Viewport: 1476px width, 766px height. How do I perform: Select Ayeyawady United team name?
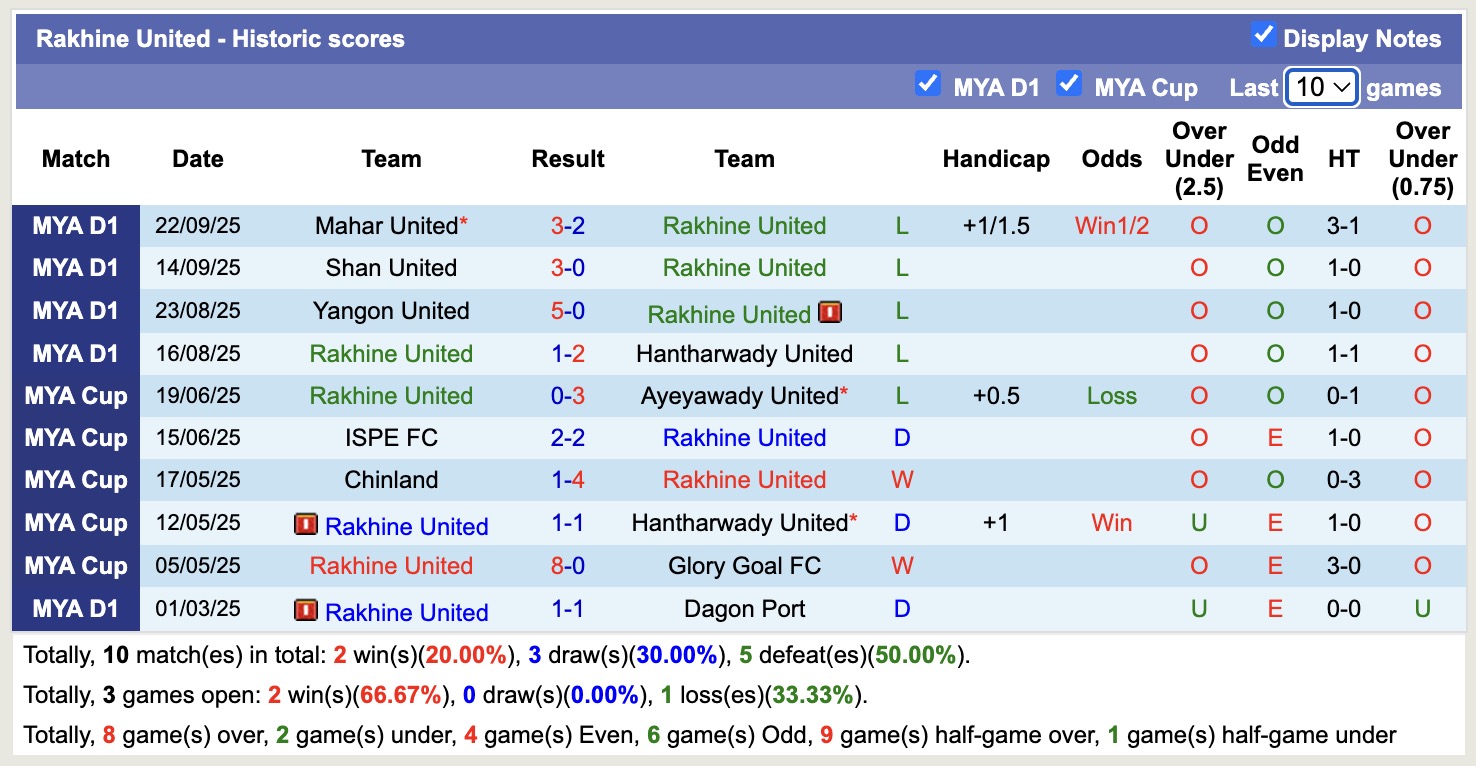[x=739, y=396]
